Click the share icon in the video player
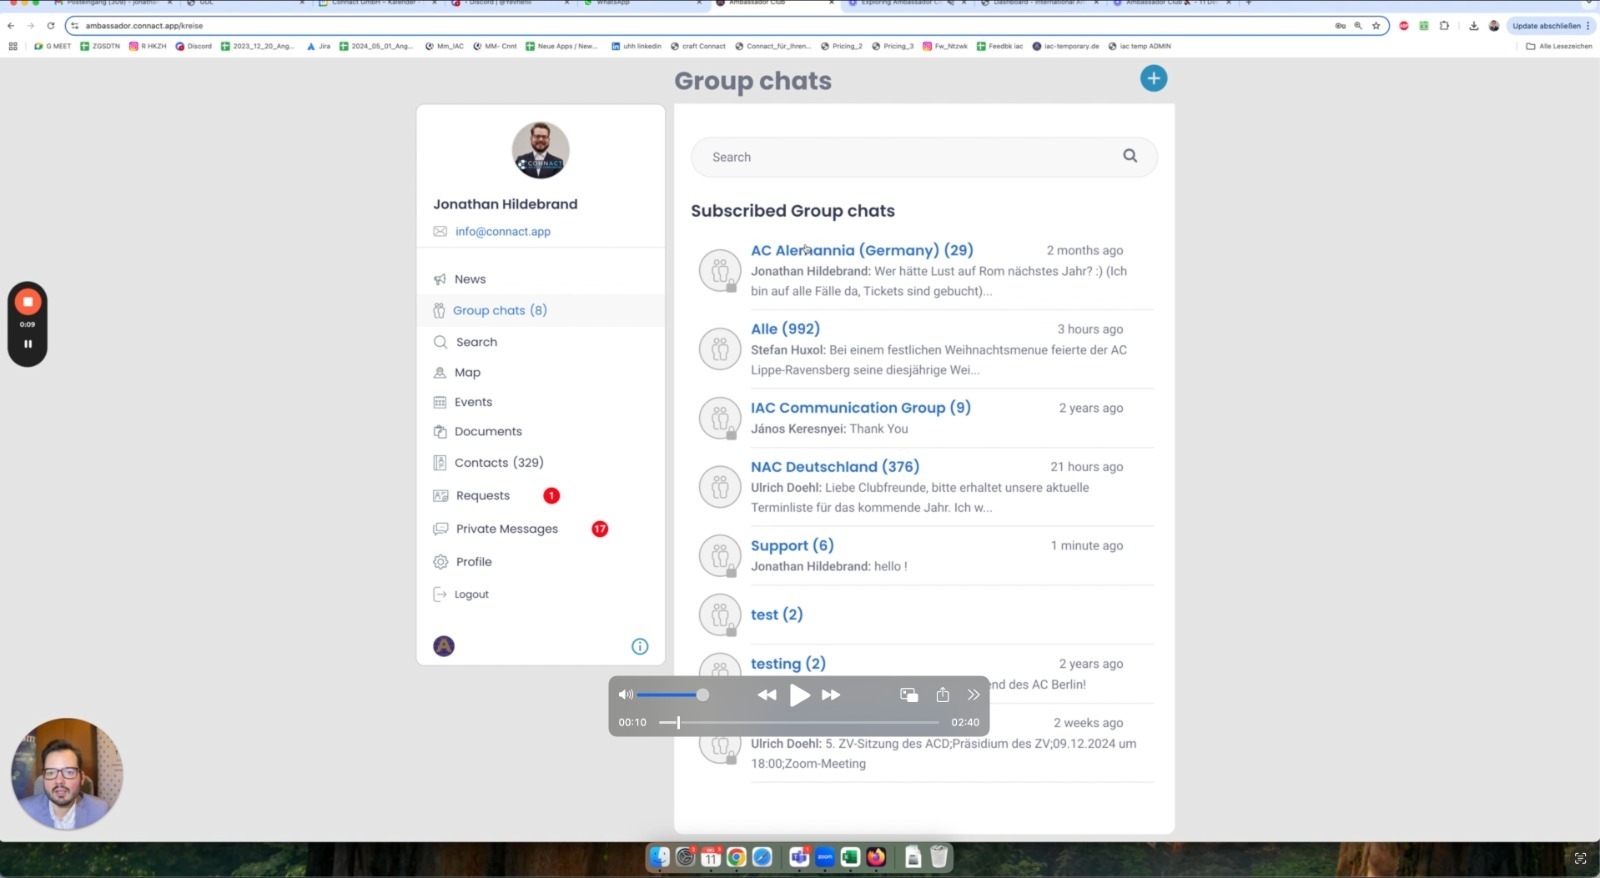Image resolution: width=1600 pixels, height=878 pixels. [942, 694]
